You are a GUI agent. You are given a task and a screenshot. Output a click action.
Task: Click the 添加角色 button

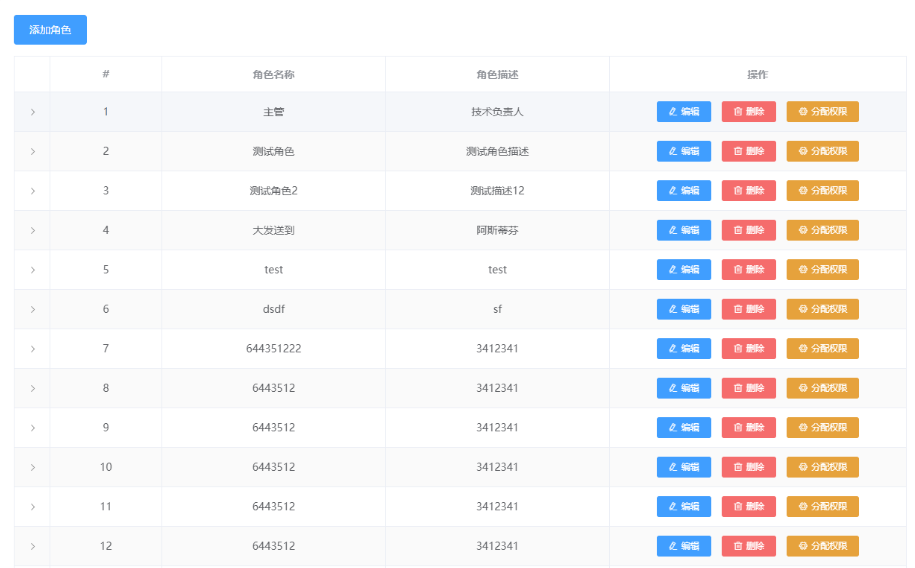coord(50,30)
